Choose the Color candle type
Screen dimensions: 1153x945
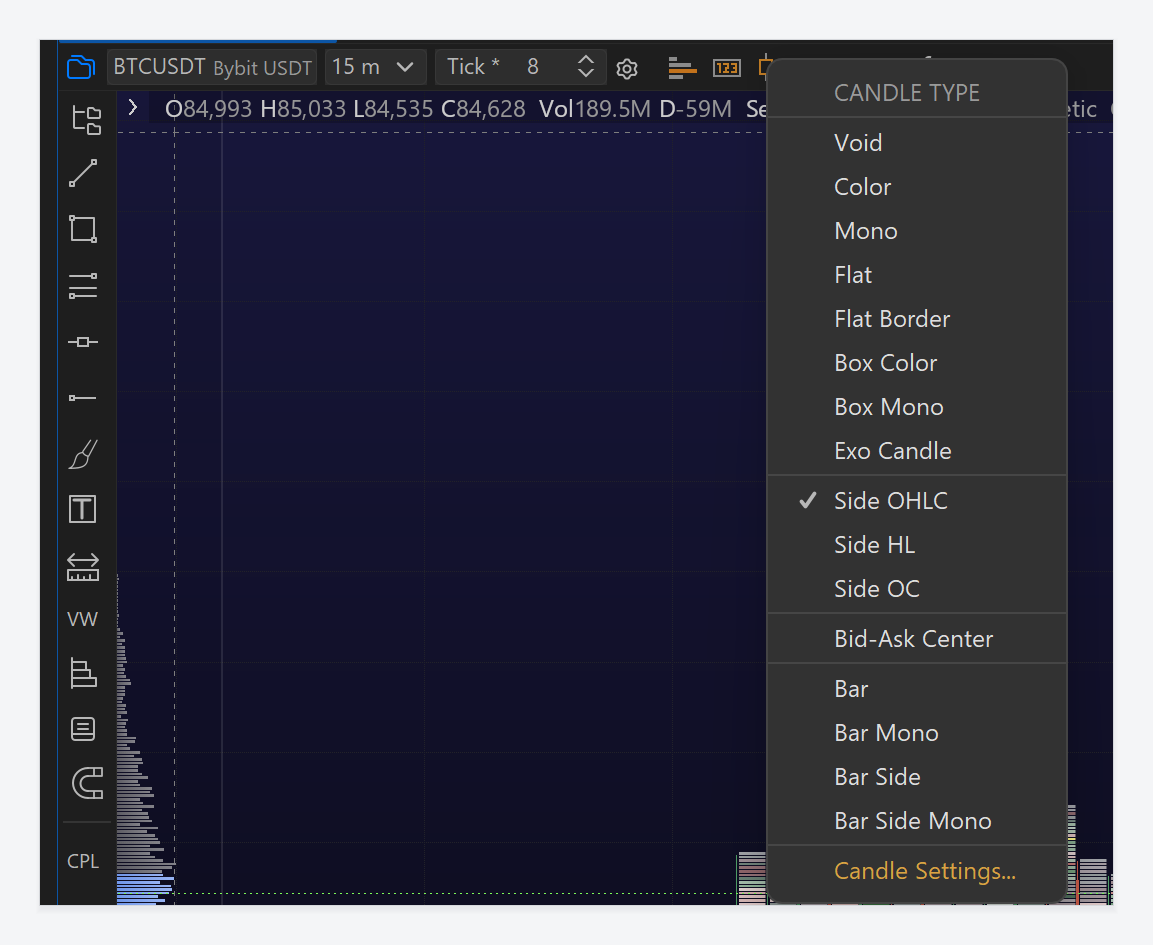(x=917, y=187)
